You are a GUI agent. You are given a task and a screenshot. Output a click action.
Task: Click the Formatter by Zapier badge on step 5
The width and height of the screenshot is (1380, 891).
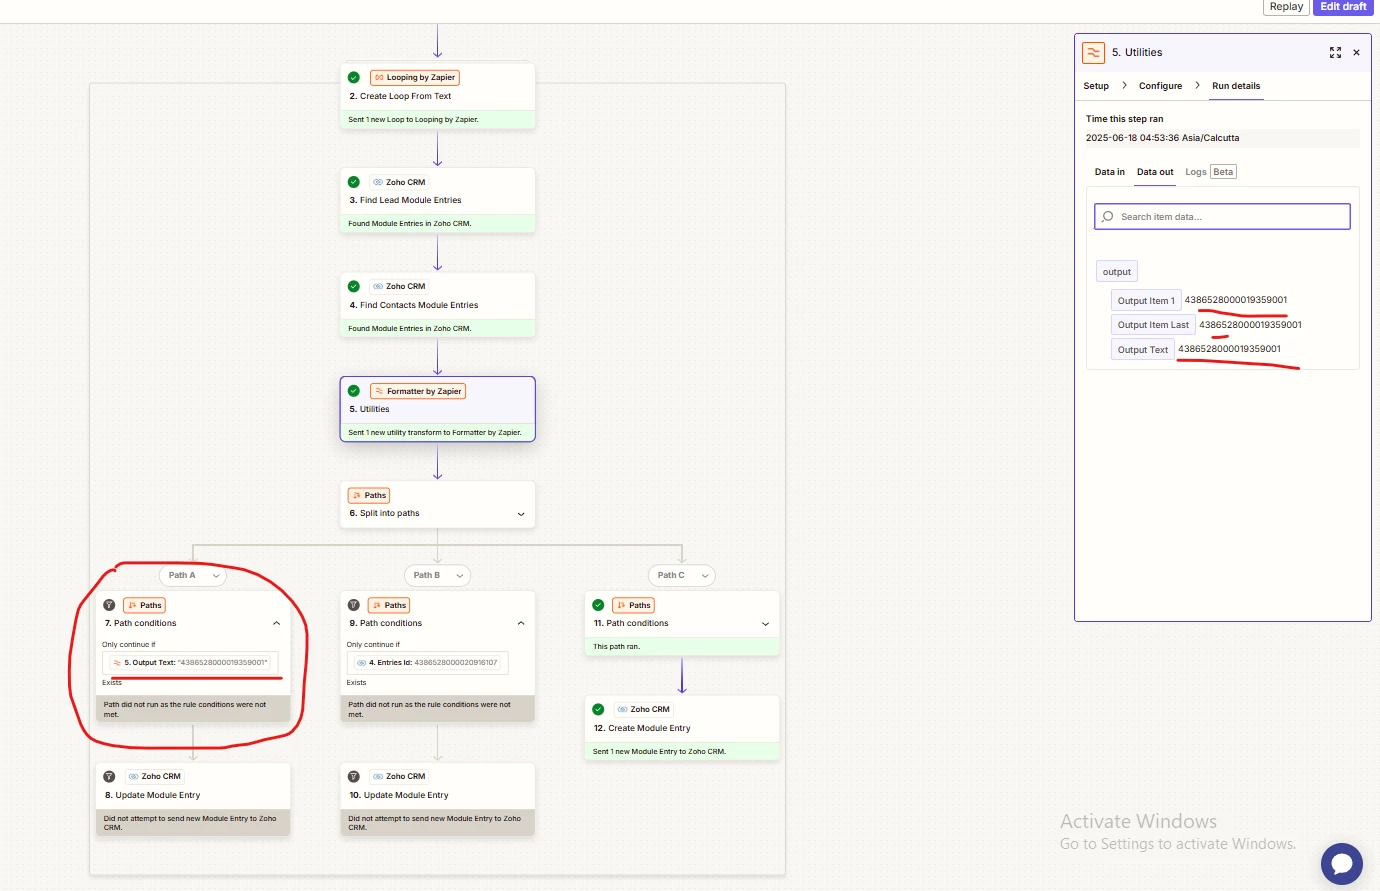(418, 391)
